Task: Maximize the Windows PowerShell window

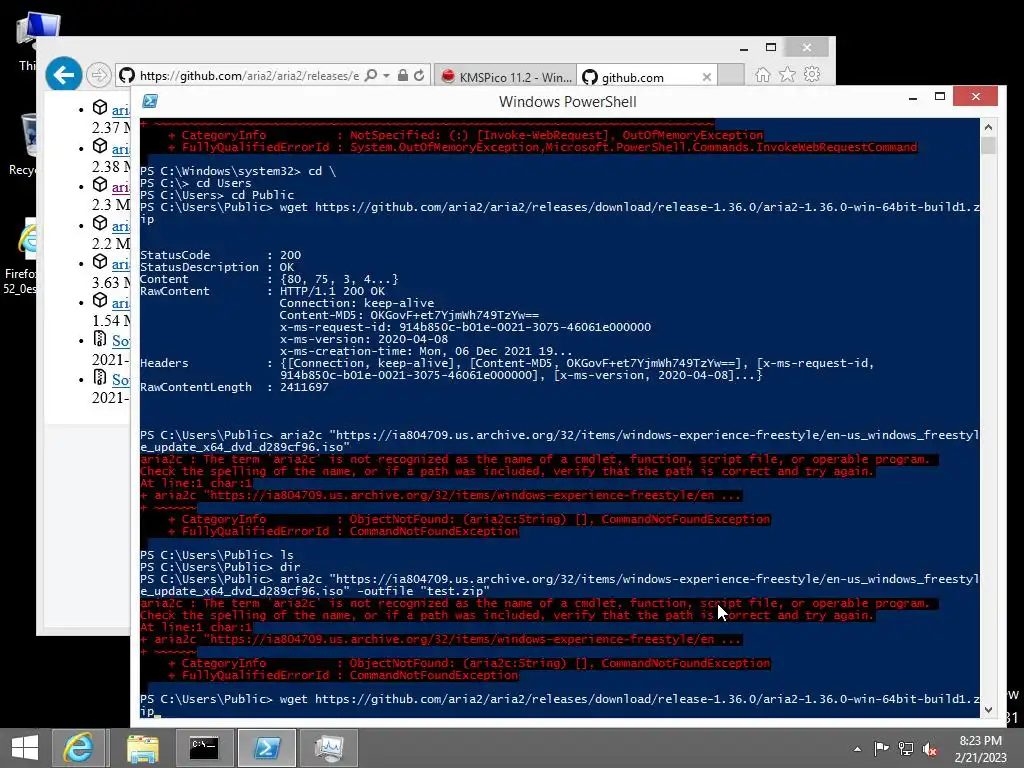Action: click(x=940, y=97)
